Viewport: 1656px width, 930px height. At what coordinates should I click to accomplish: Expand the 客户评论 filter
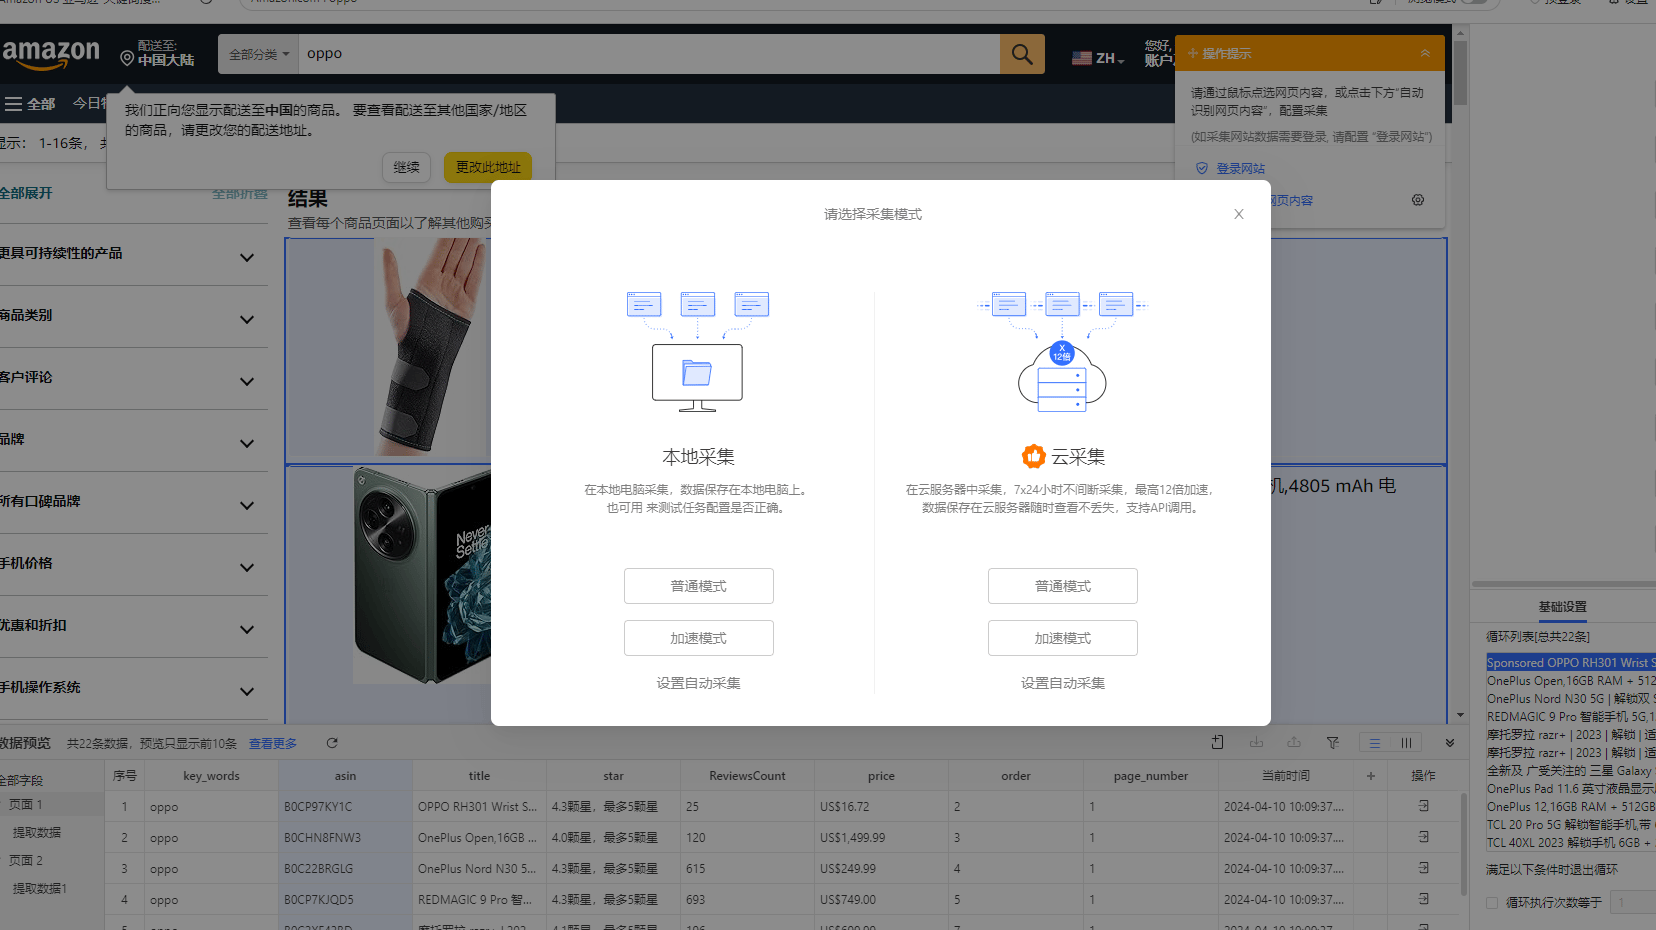coord(247,381)
